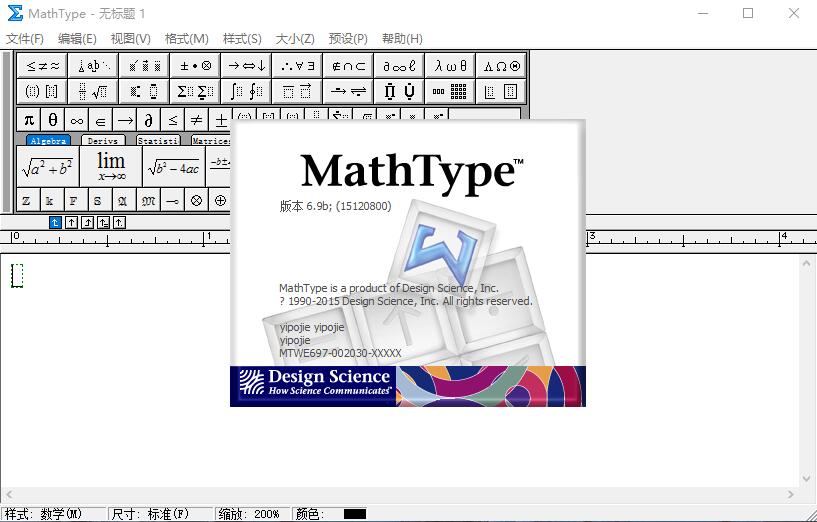Select the relational-aligned tab stop button
This screenshot has height=522, width=817.
tap(103, 222)
